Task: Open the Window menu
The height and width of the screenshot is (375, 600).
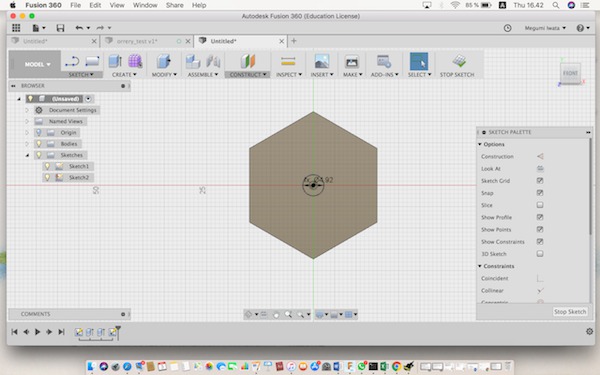Action: pos(145,5)
